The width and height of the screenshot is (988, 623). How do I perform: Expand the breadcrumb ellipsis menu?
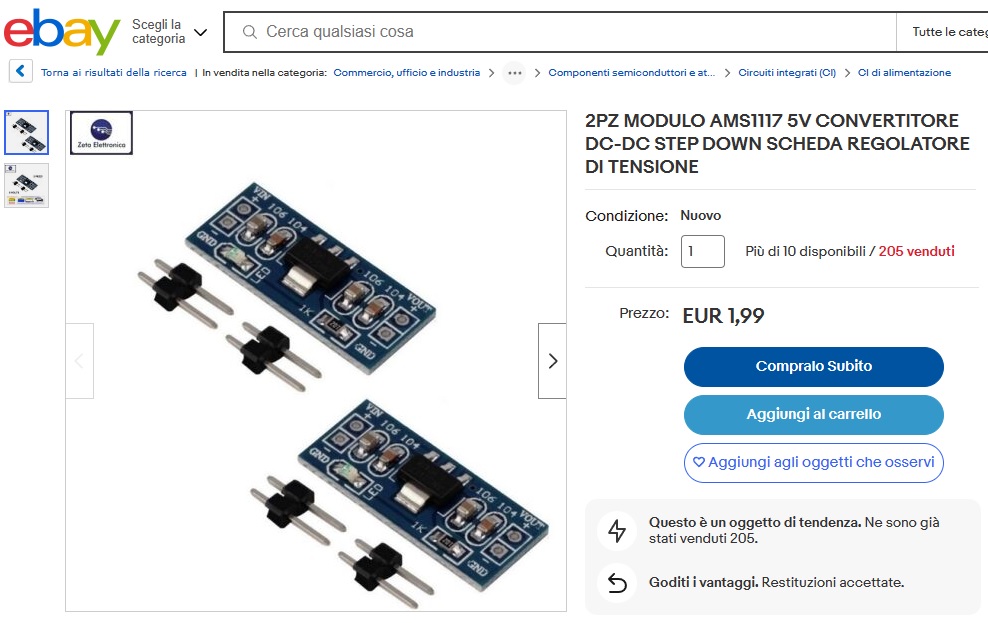[514, 72]
